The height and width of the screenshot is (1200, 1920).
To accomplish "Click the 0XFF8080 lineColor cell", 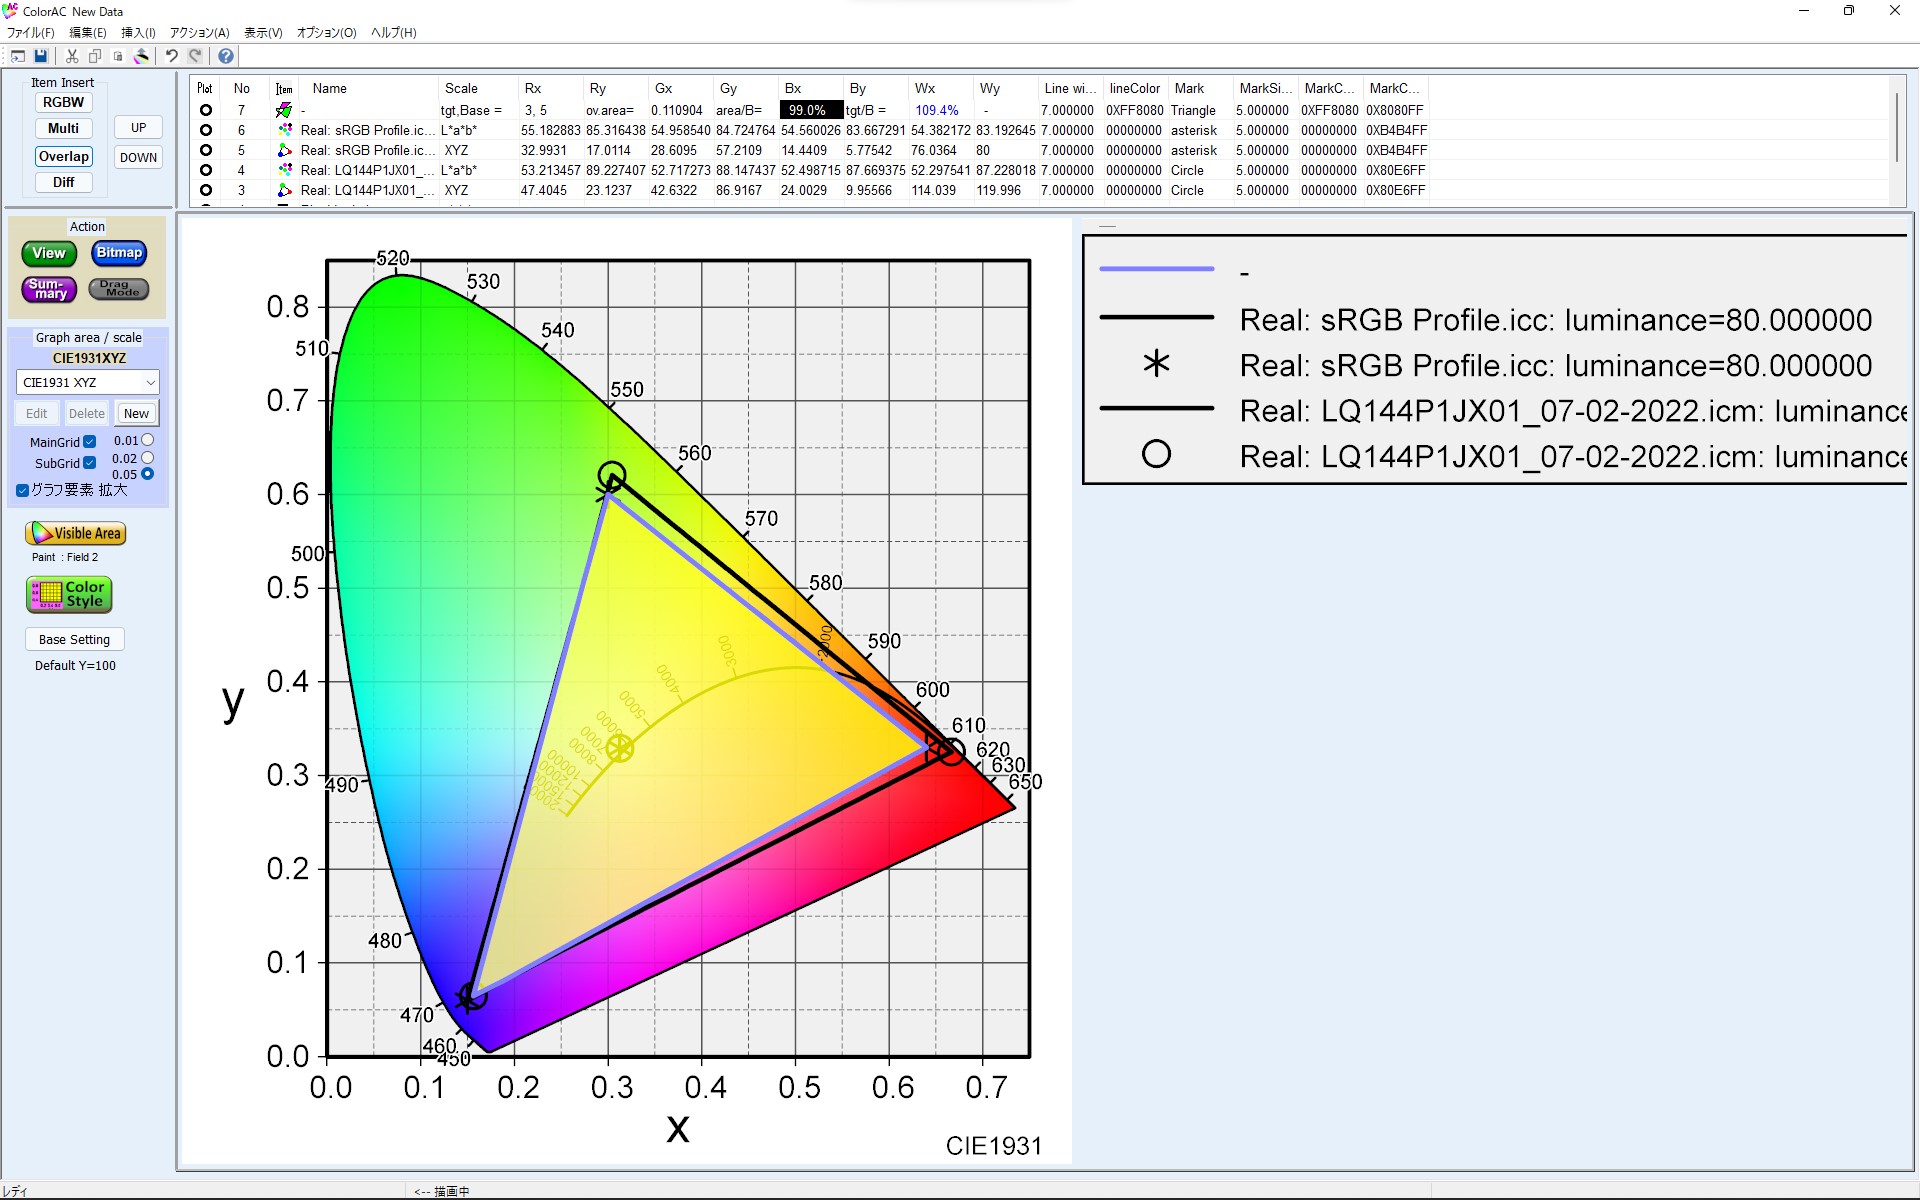I will [x=1134, y=110].
